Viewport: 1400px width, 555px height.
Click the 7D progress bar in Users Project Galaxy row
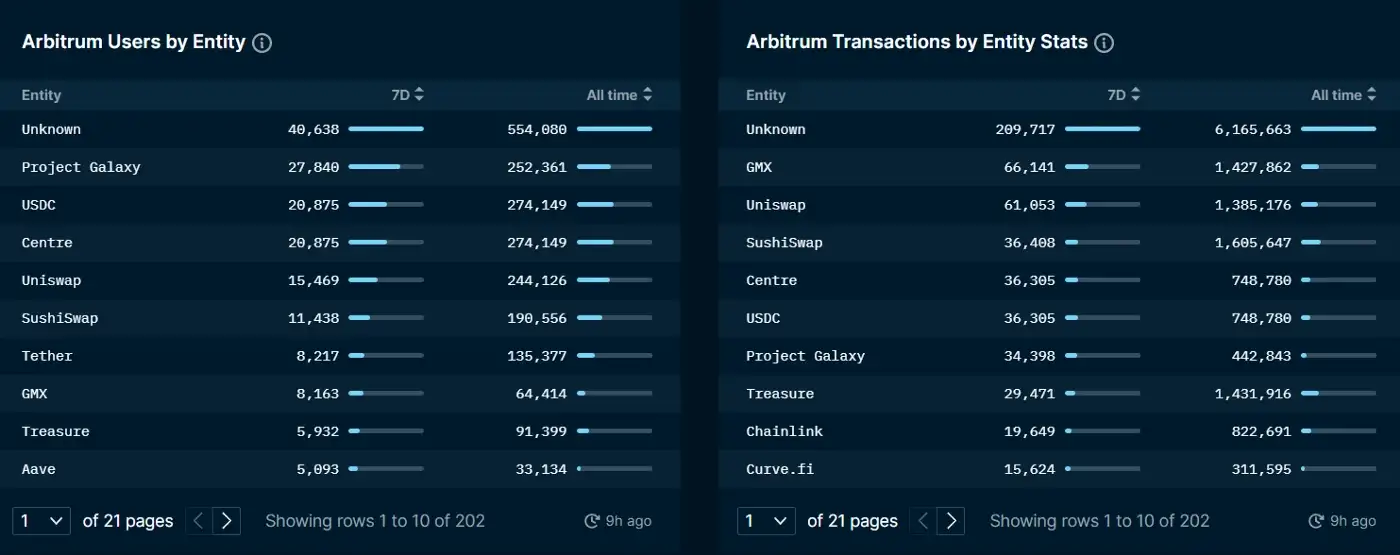click(x=386, y=167)
